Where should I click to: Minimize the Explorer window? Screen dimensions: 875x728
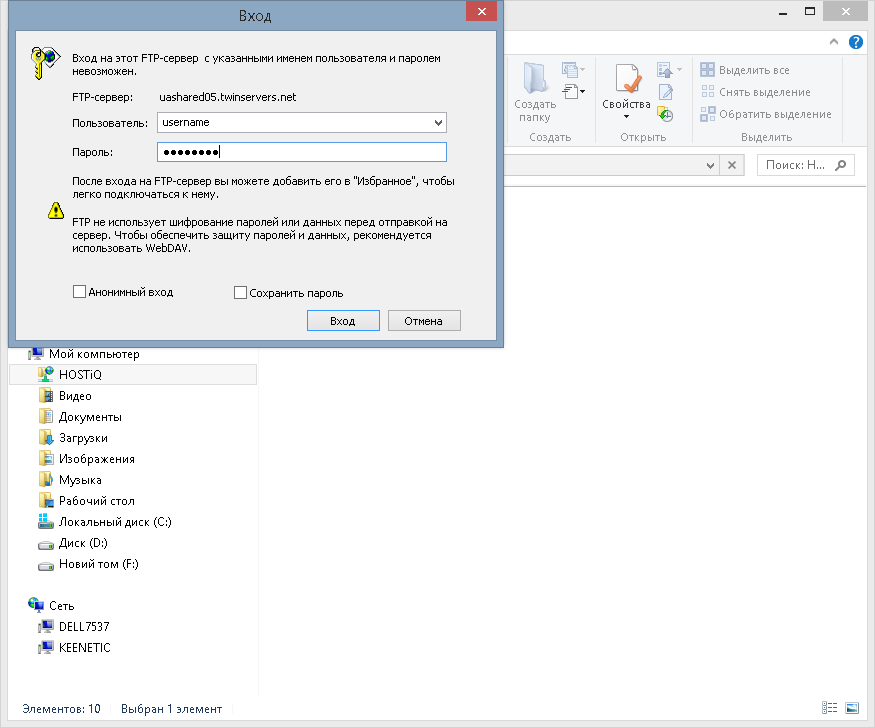coord(783,11)
